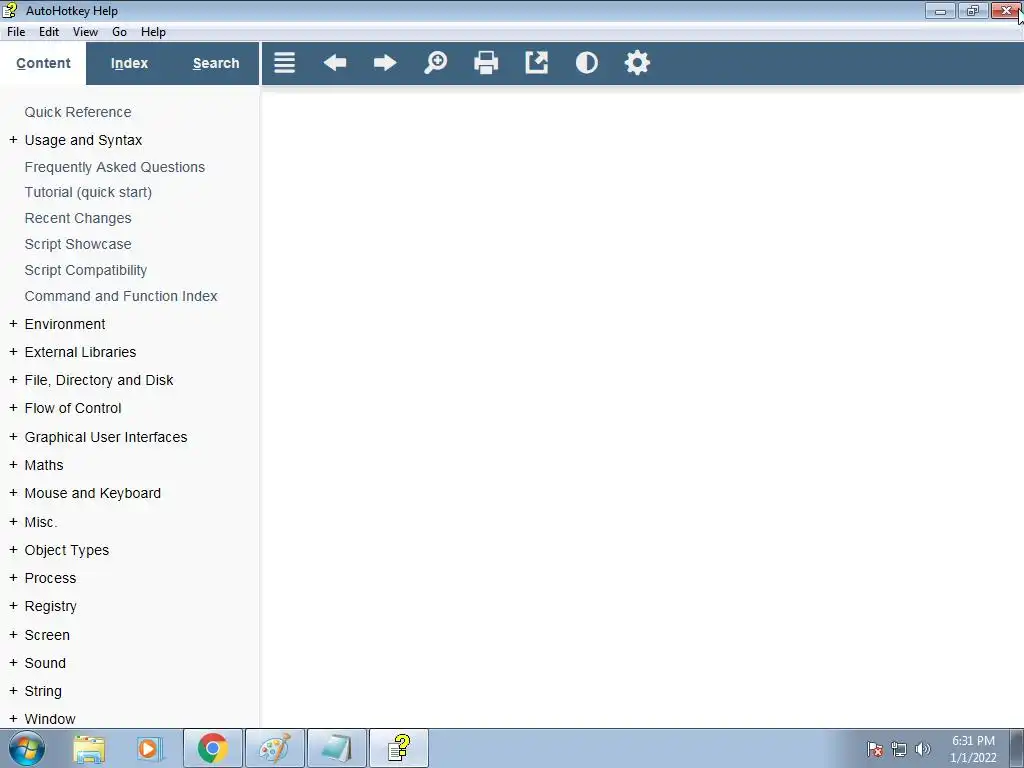
Task: Open page in browser via external-link icon
Action: (x=537, y=63)
